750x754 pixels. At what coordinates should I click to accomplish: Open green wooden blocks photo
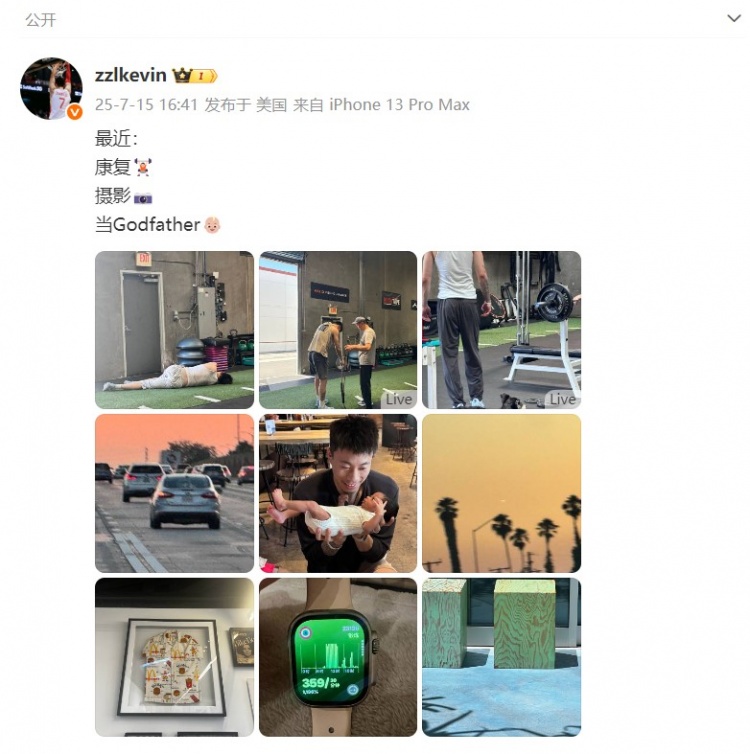[x=501, y=657]
